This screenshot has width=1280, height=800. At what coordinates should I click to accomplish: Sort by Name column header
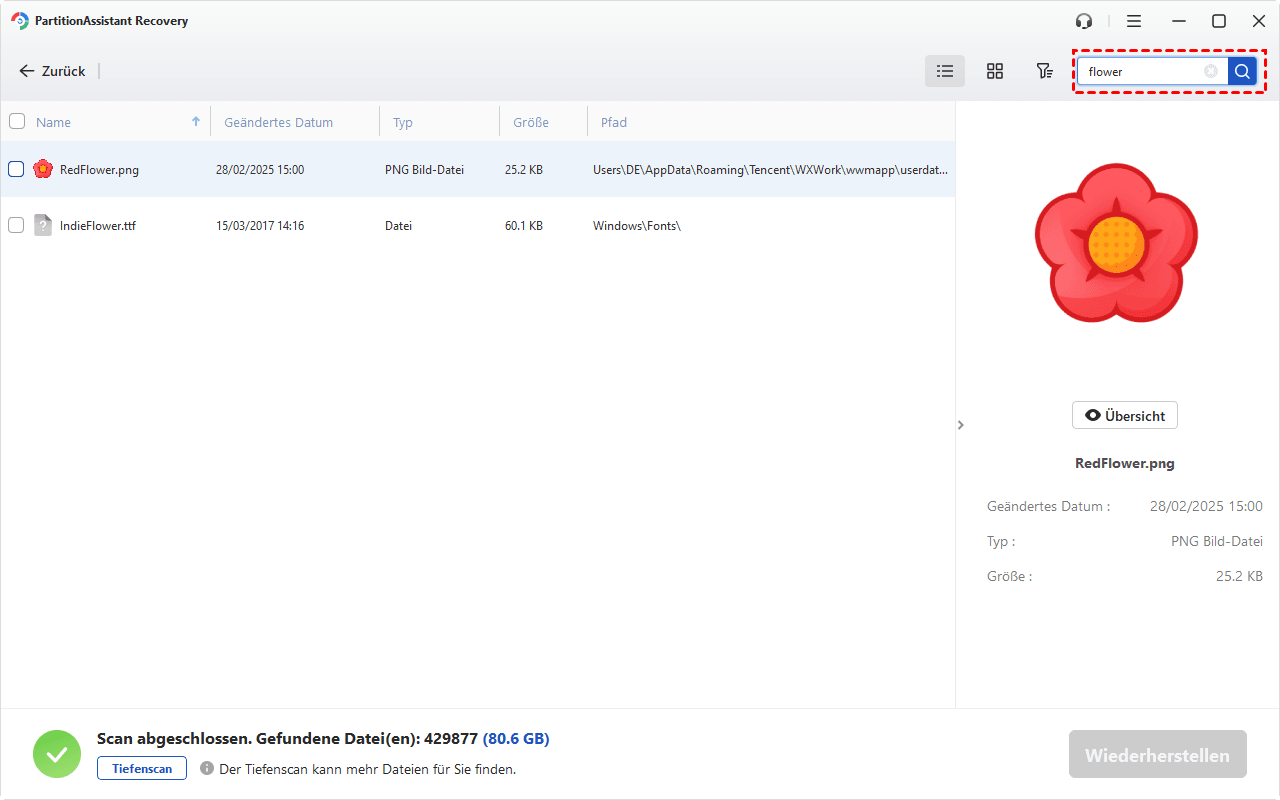pyautogui.click(x=54, y=122)
